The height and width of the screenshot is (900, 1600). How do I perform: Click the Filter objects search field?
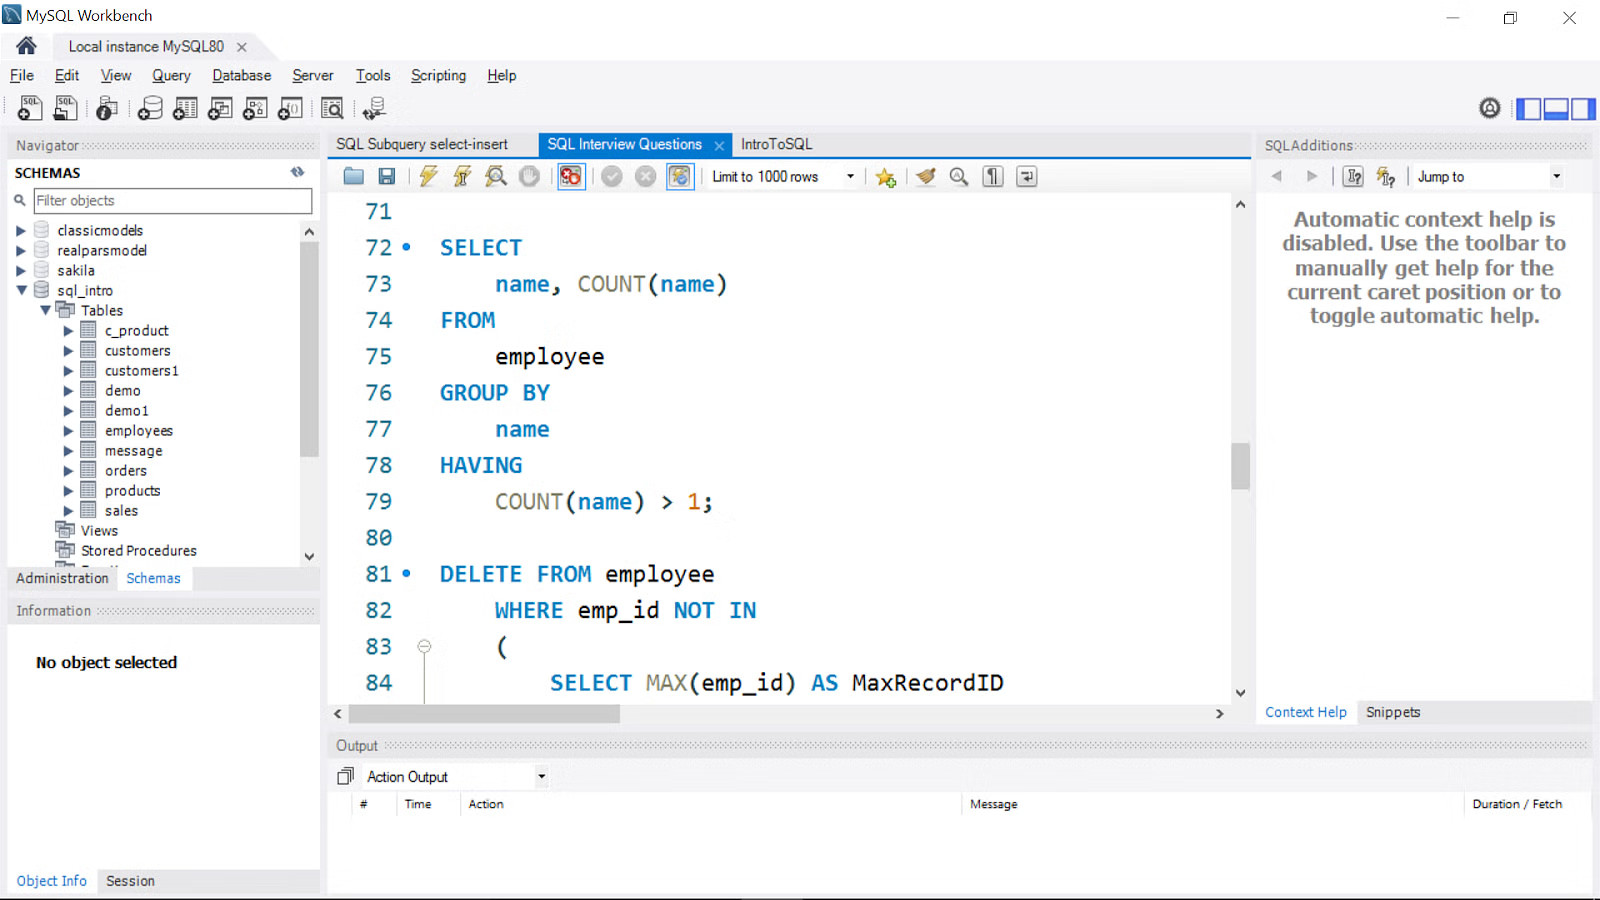(173, 201)
